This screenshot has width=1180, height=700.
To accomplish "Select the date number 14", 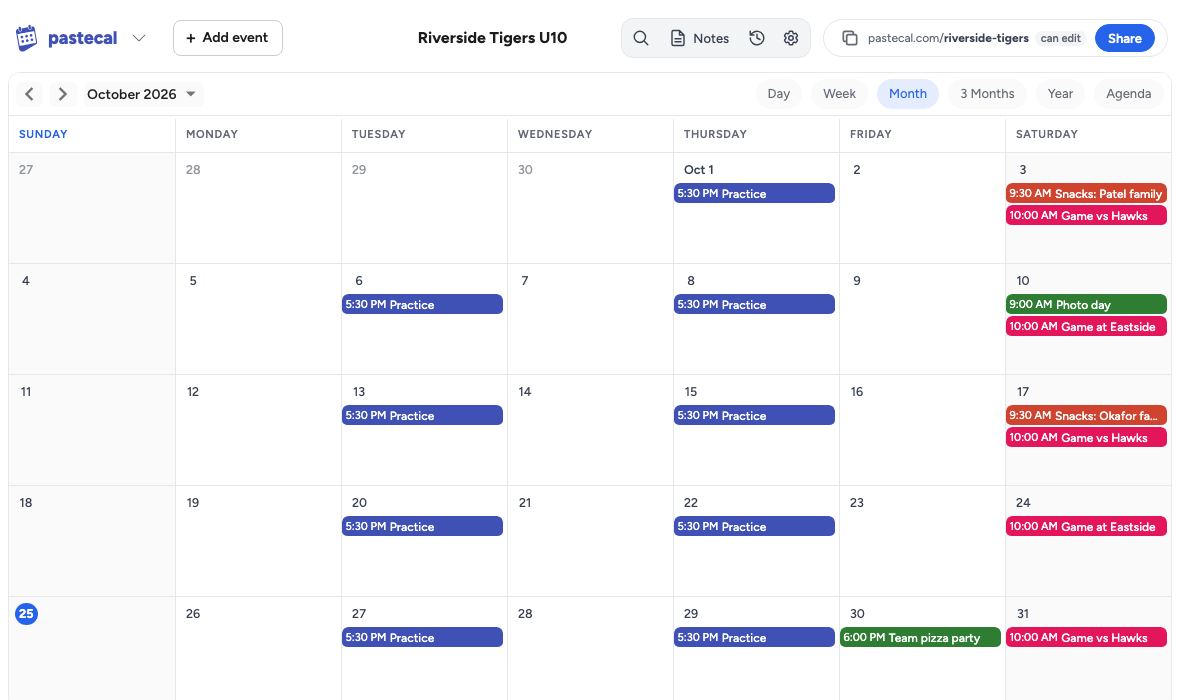I will tap(525, 391).
